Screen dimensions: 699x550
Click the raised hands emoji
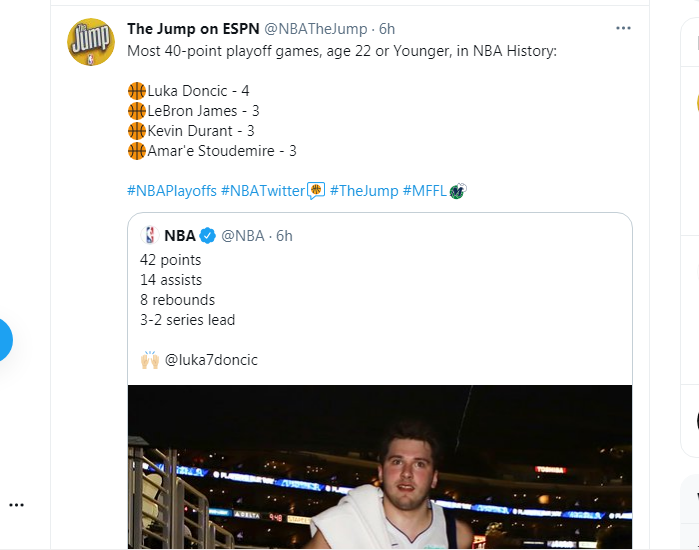pos(150,360)
